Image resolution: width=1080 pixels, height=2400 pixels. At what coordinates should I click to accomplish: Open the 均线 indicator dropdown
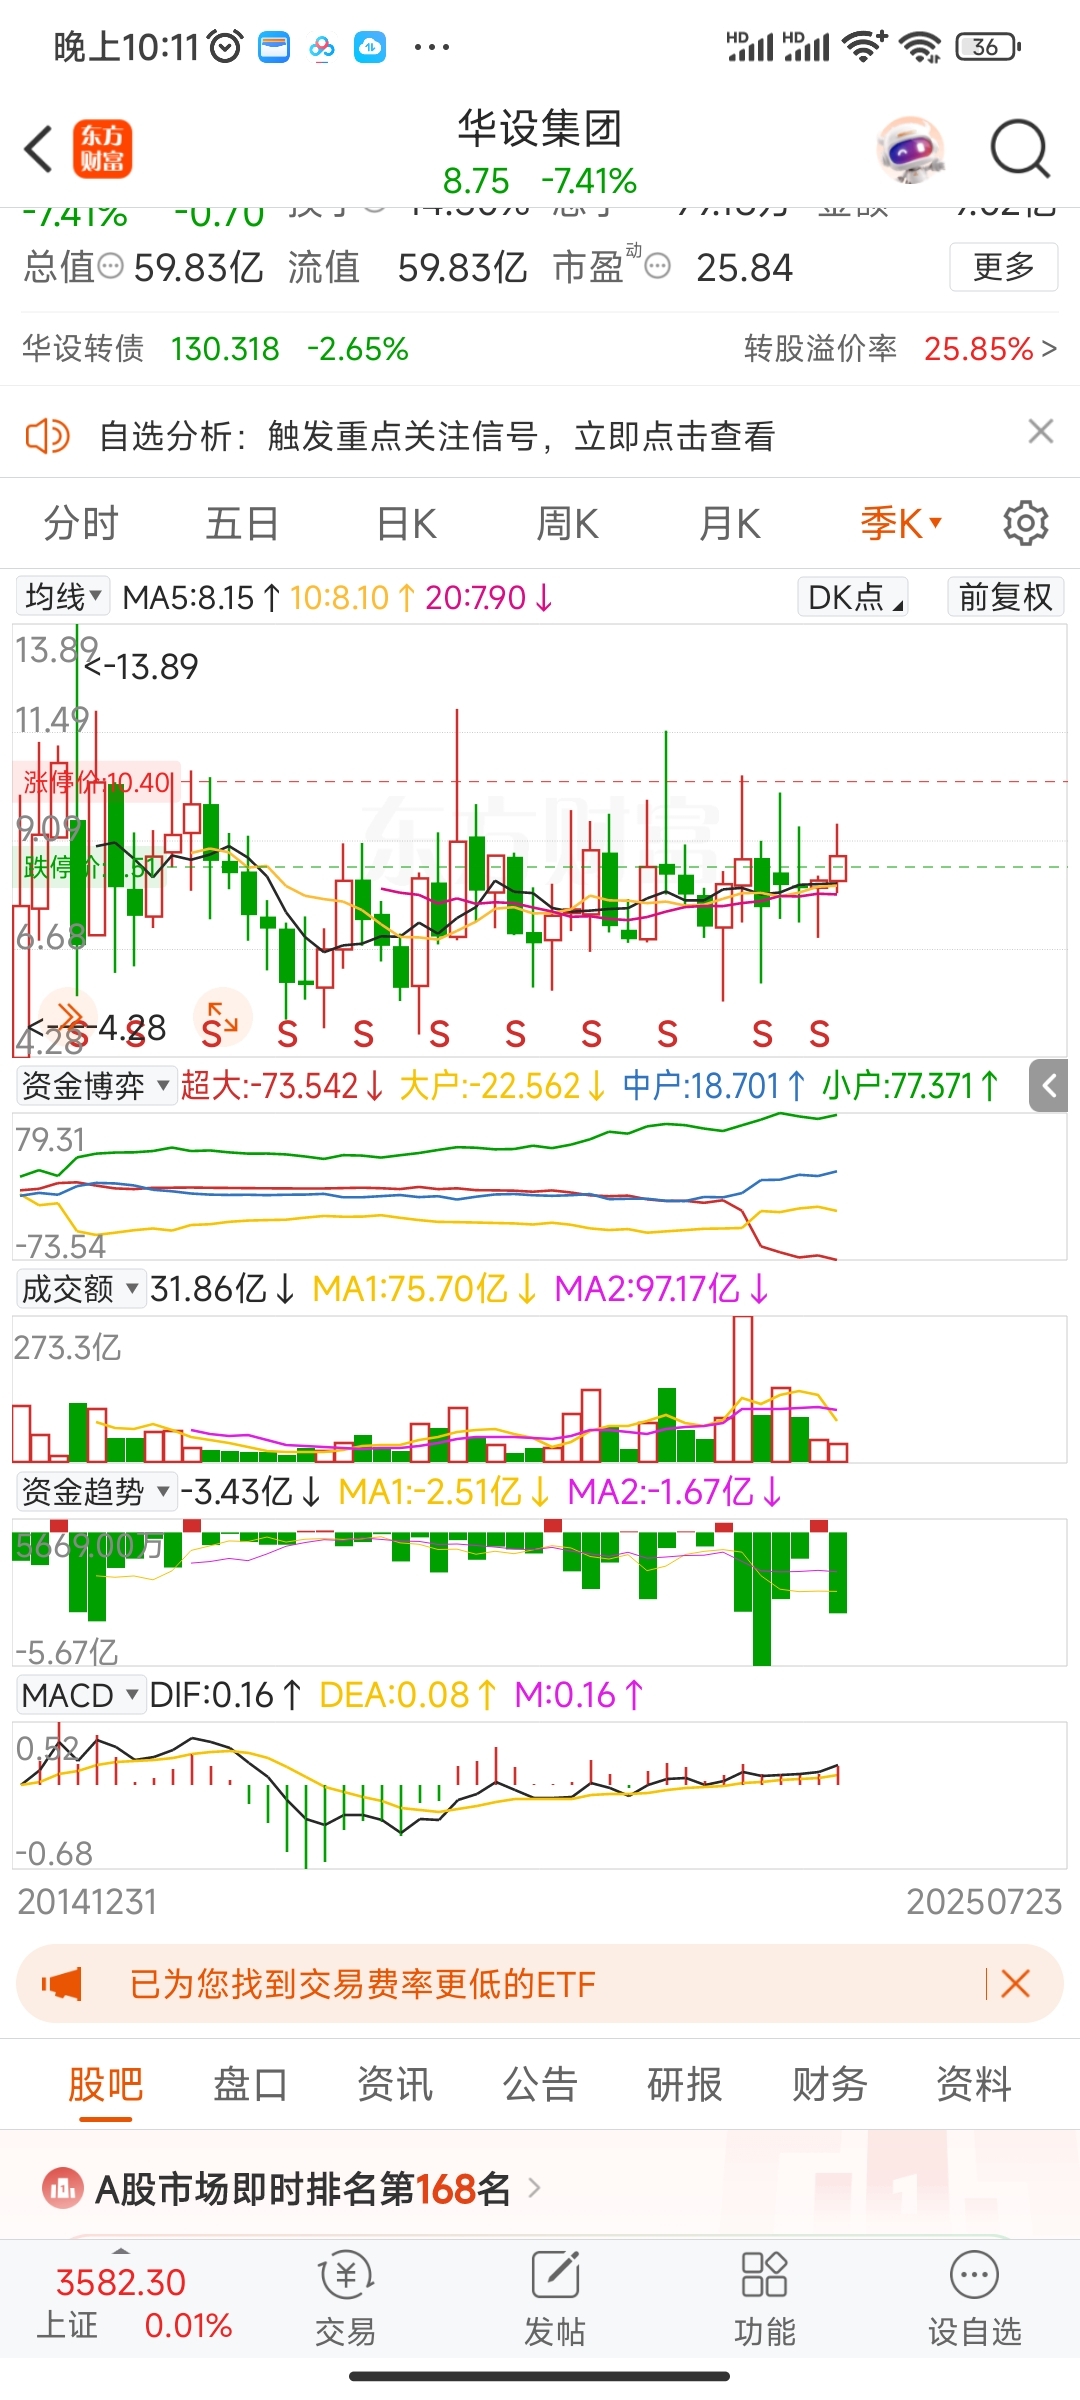pyautogui.click(x=63, y=597)
